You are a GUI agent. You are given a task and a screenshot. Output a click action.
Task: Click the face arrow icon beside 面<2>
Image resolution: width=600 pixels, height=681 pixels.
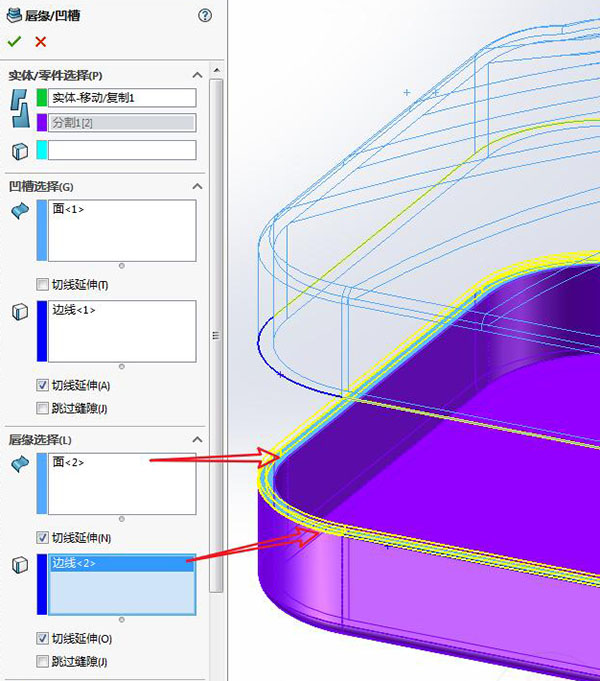(x=20, y=464)
